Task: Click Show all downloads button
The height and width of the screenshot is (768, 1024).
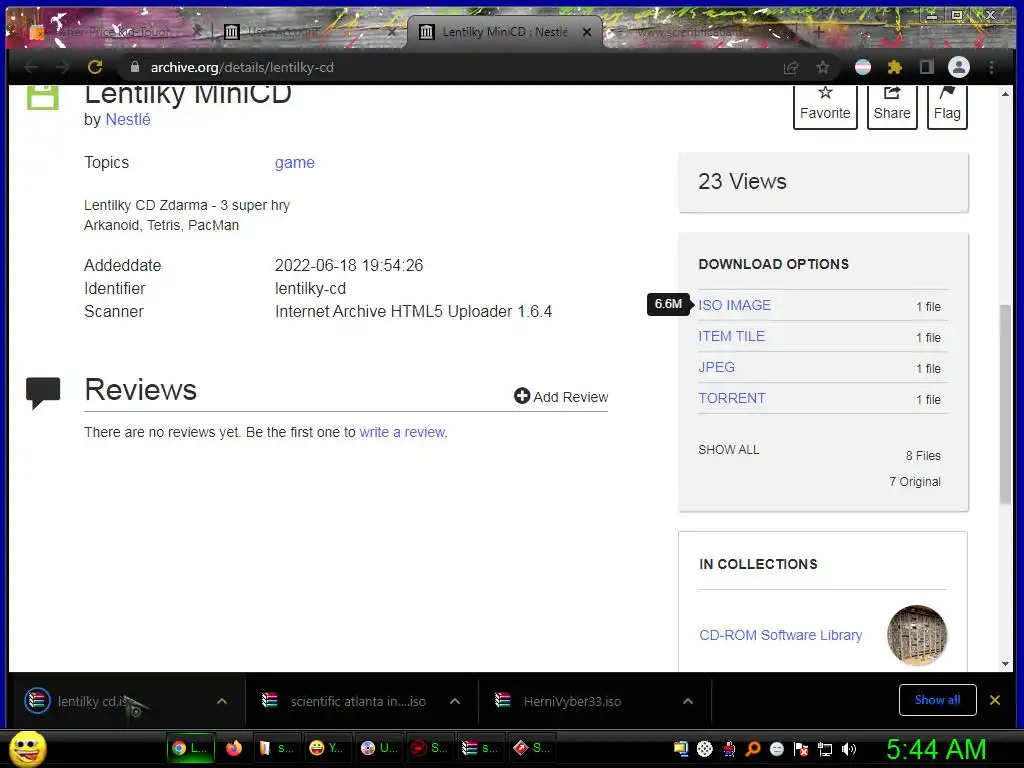Action: pos(937,700)
